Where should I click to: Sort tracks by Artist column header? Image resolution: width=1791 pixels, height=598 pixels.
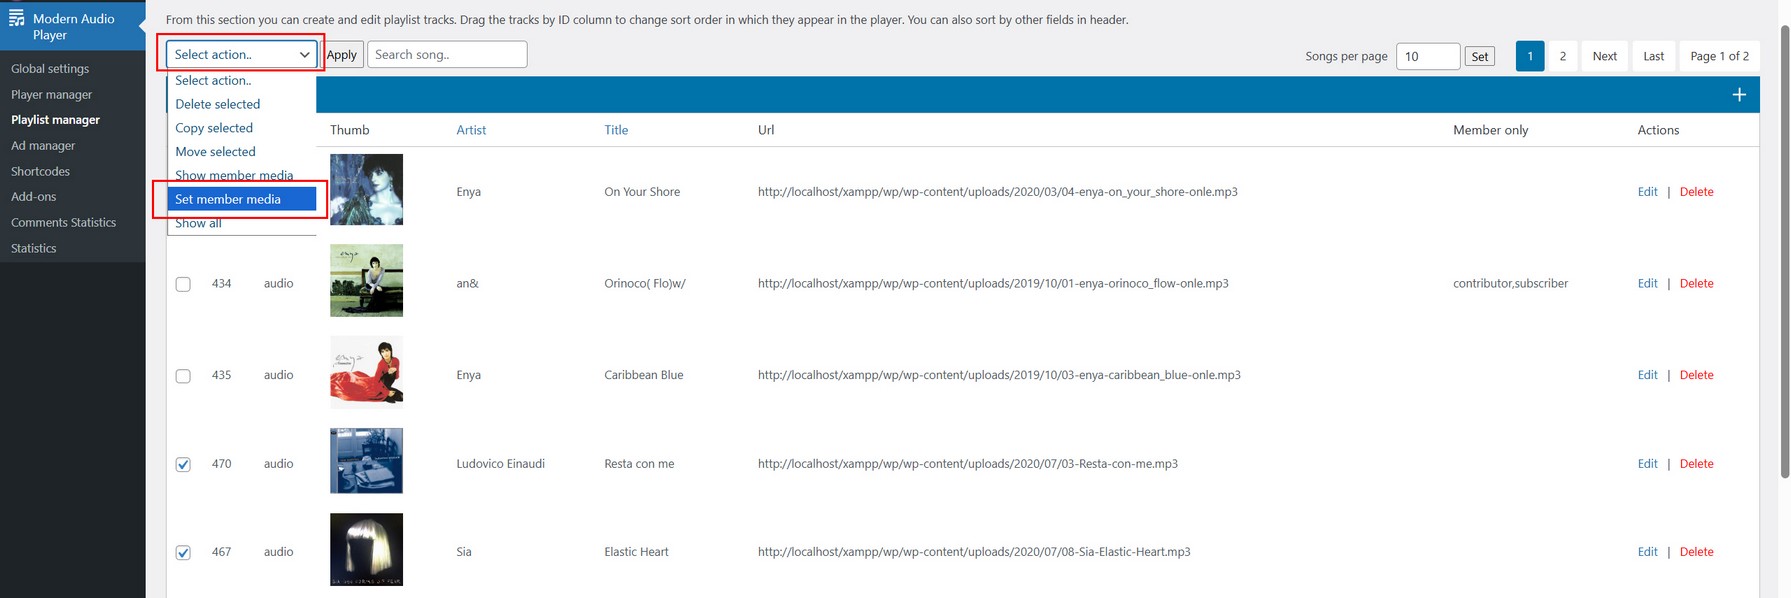point(471,130)
